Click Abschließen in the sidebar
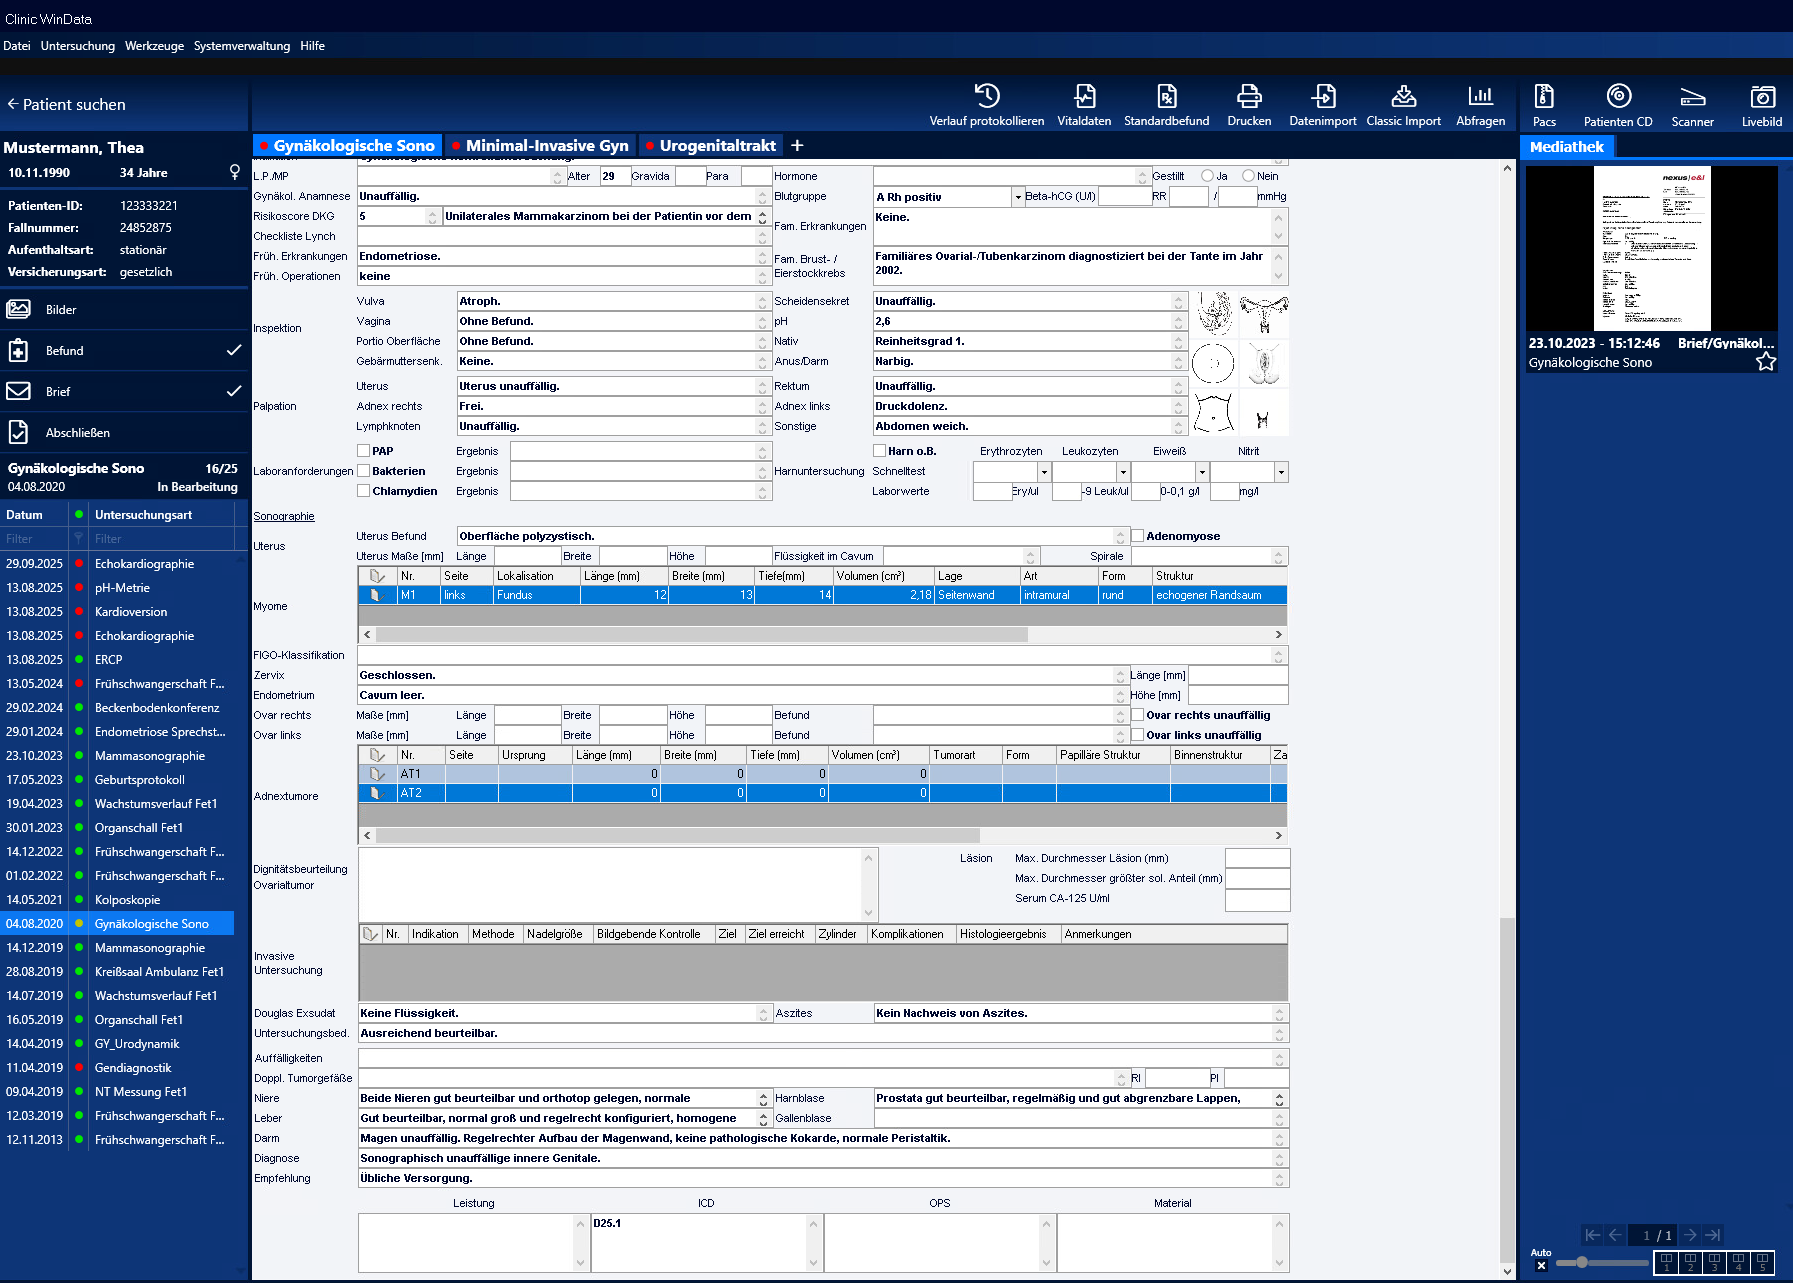The width and height of the screenshot is (1793, 1283). (x=78, y=433)
